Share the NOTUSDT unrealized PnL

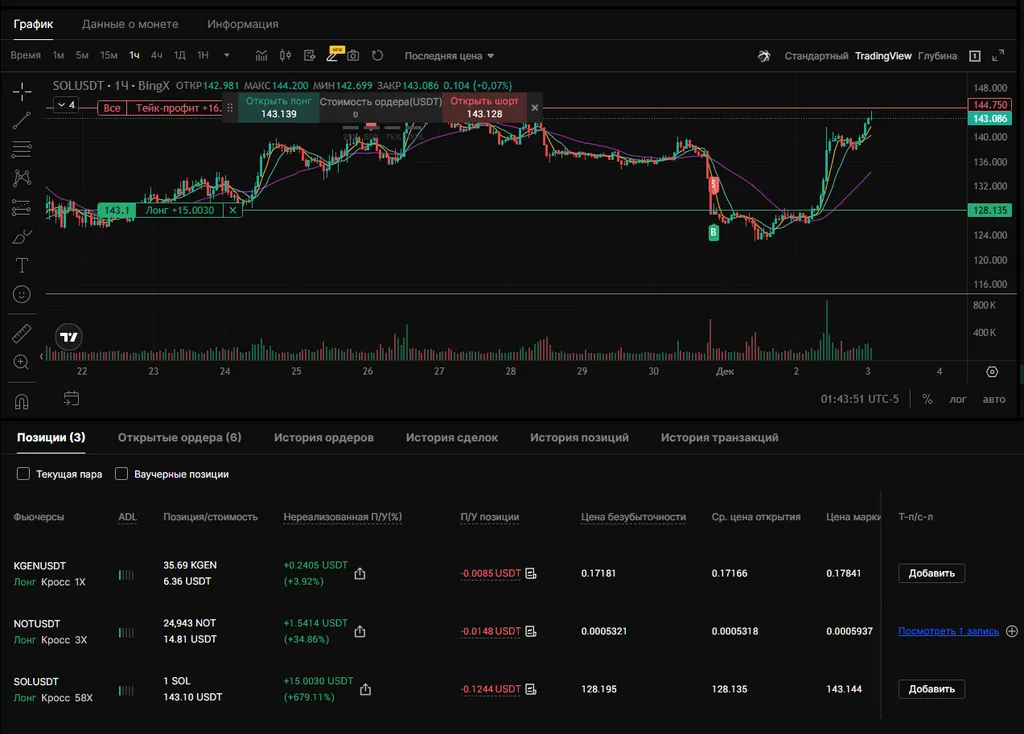[x=360, y=631]
